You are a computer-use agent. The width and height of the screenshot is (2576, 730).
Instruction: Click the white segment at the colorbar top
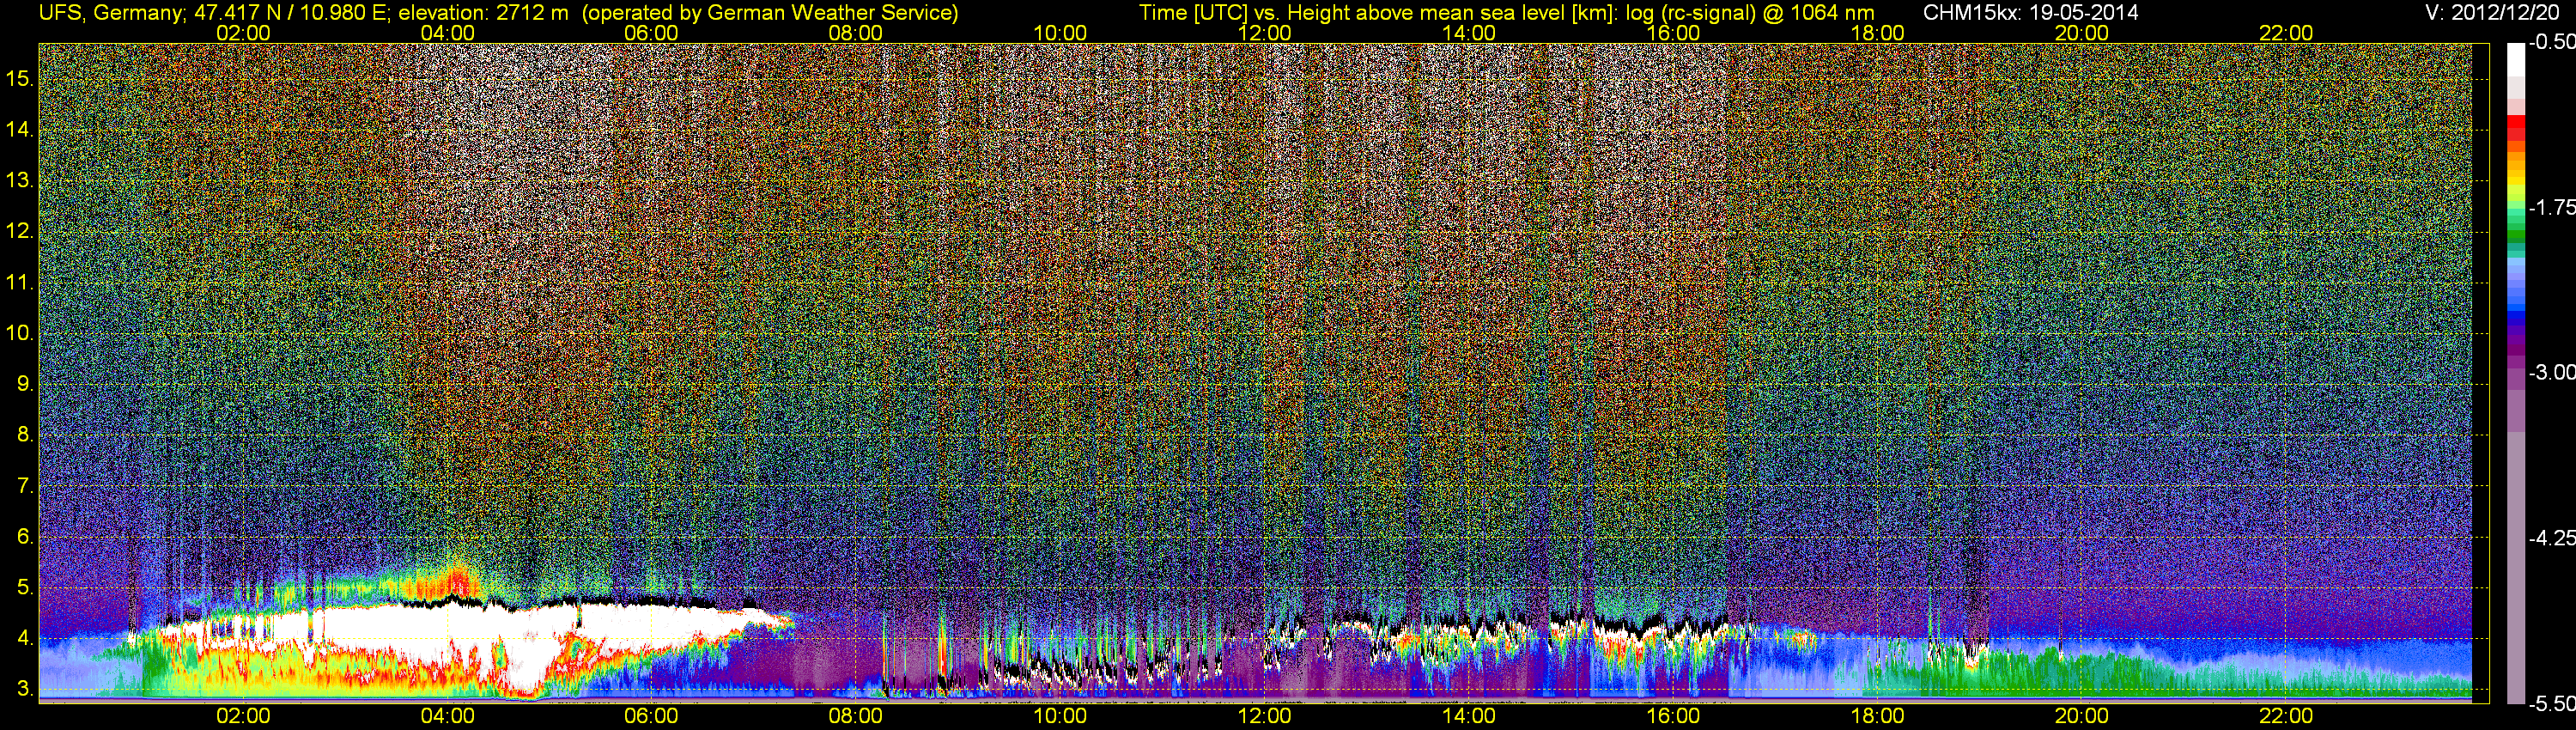point(2516,60)
